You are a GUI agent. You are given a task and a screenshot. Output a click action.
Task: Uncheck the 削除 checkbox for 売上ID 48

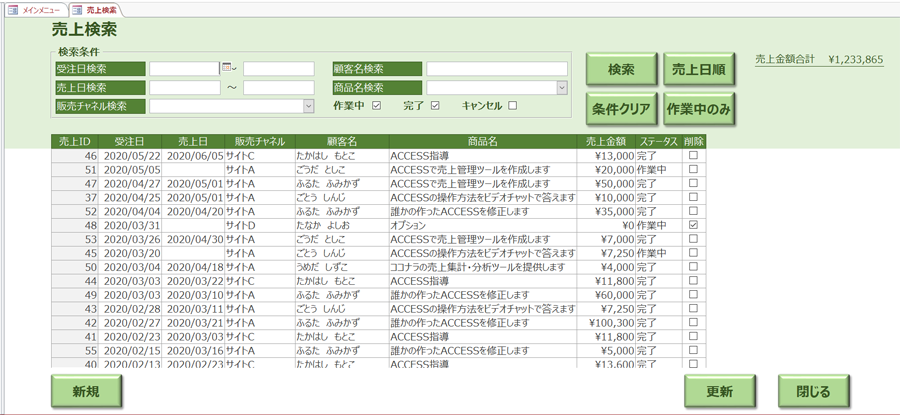point(693,226)
